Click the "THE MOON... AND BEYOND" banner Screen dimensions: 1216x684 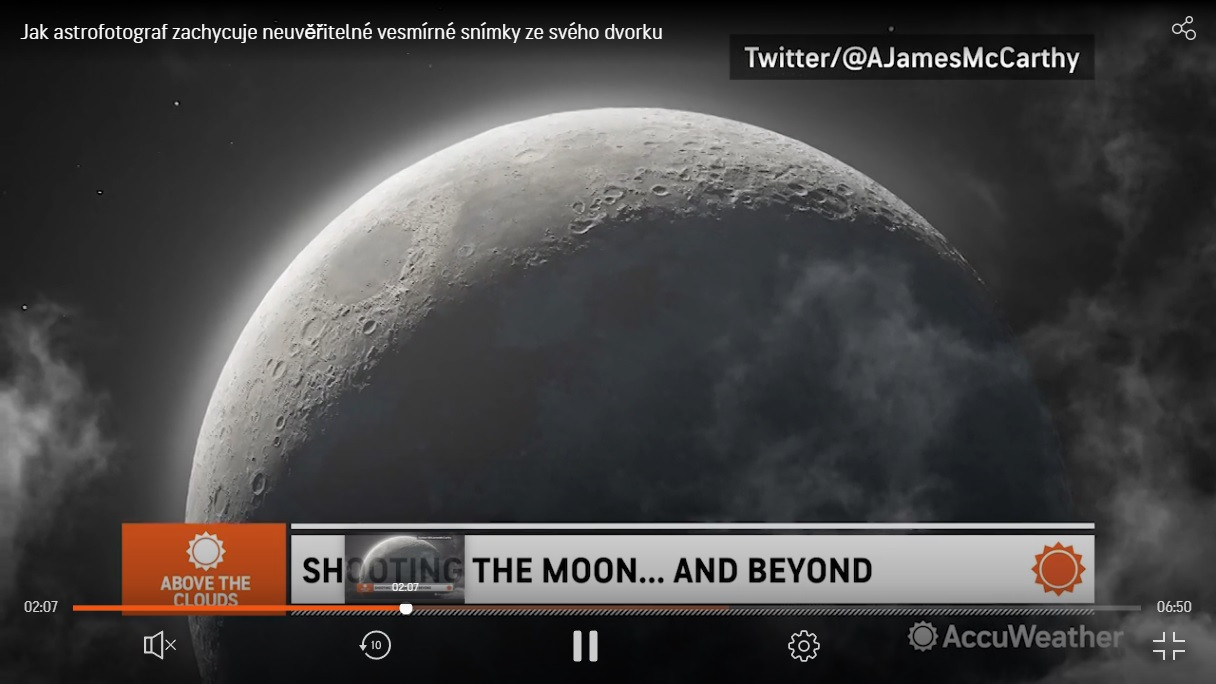(x=672, y=571)
